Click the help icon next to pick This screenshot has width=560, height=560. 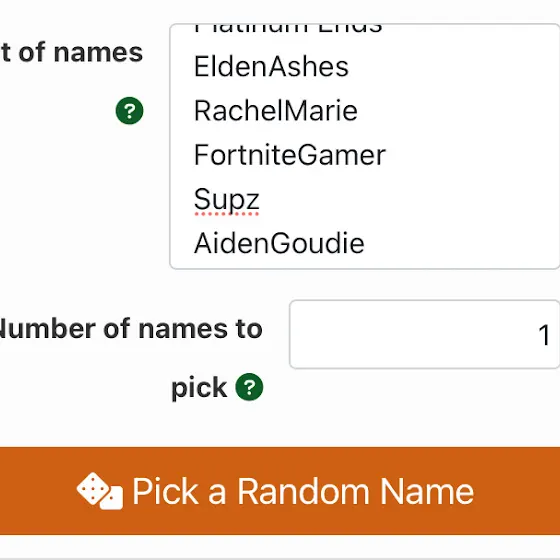[249, 387]
